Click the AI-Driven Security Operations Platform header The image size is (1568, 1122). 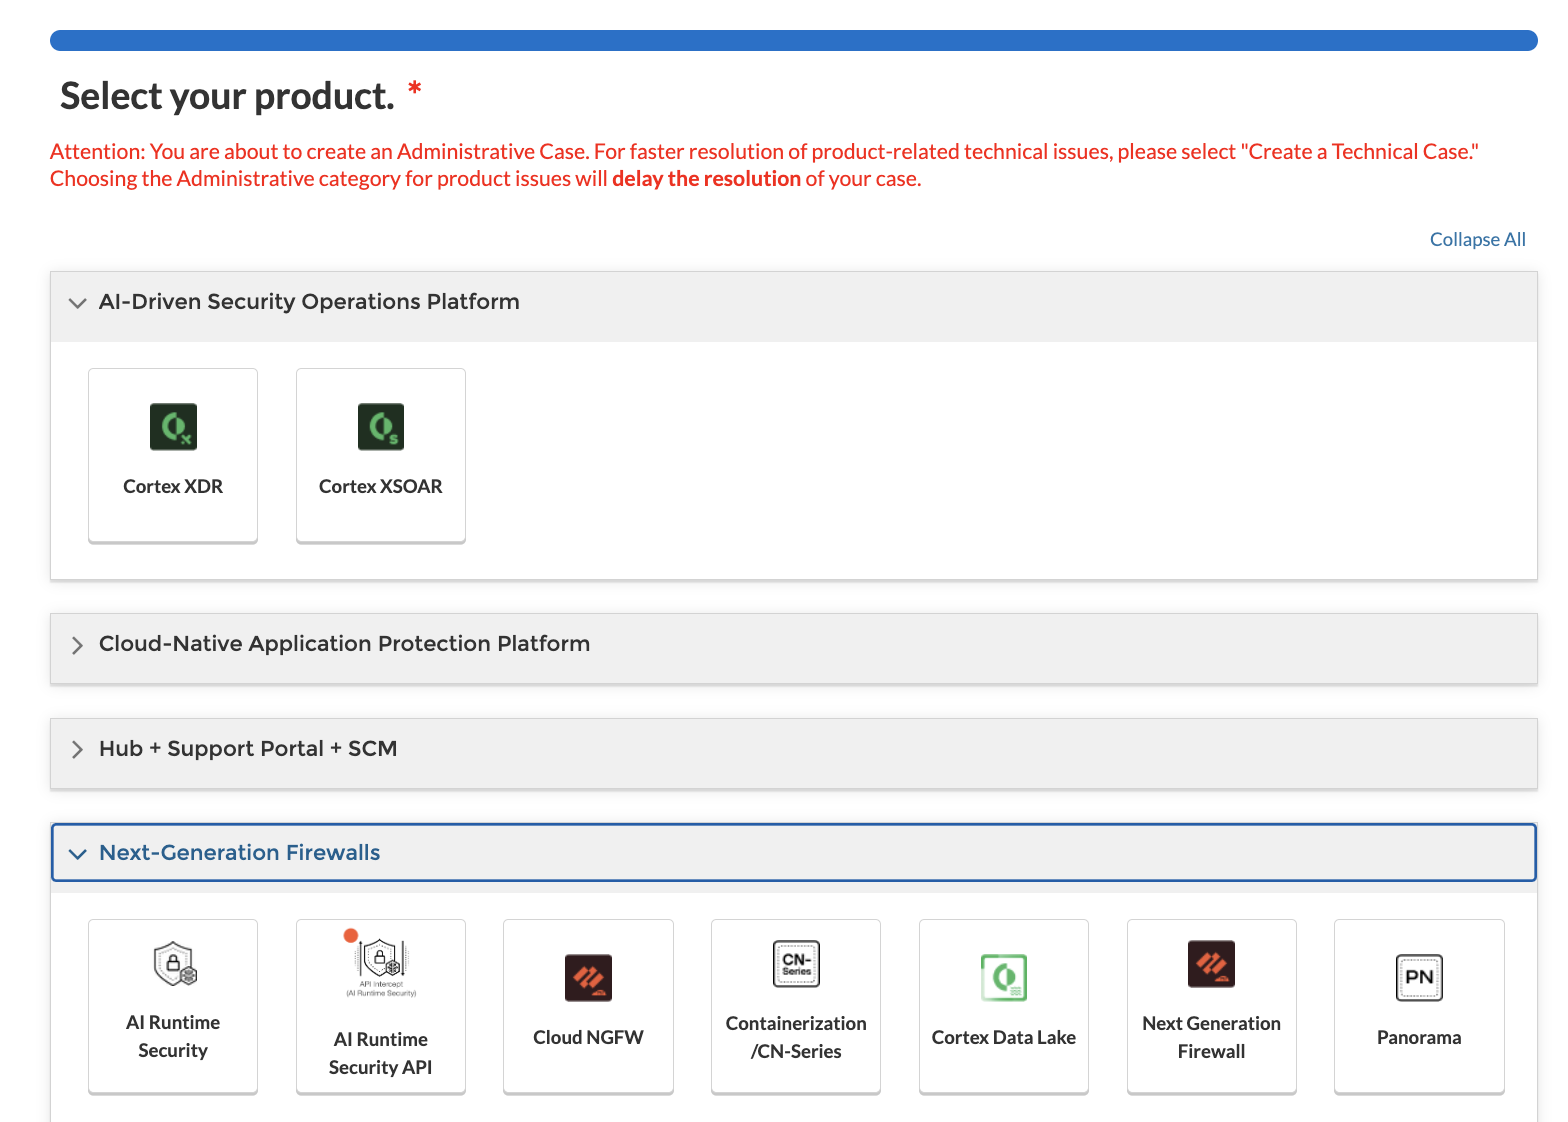(794, 307)
